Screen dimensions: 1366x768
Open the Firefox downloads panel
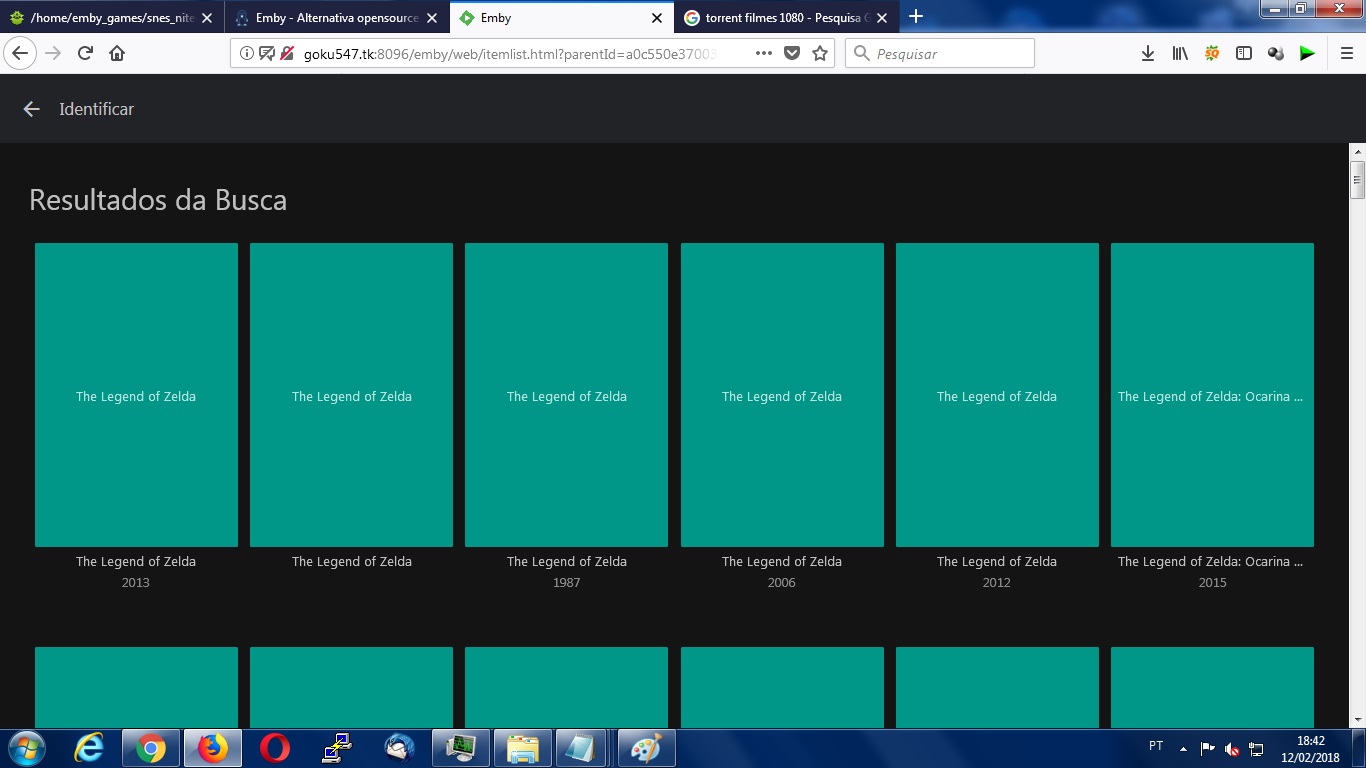[1148, 54]
